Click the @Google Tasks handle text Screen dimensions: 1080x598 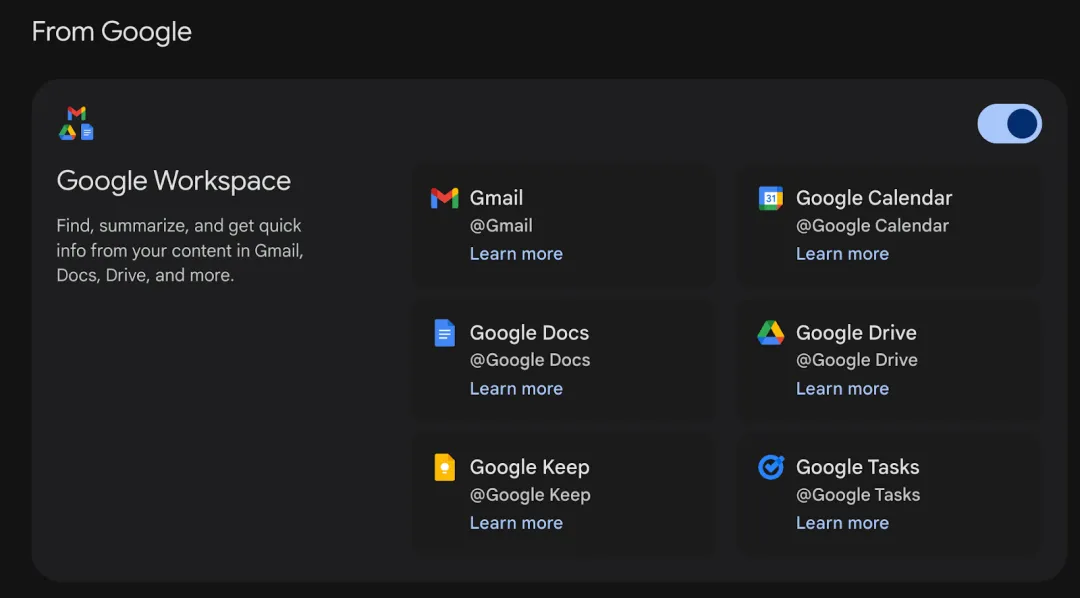coord(858,495)
